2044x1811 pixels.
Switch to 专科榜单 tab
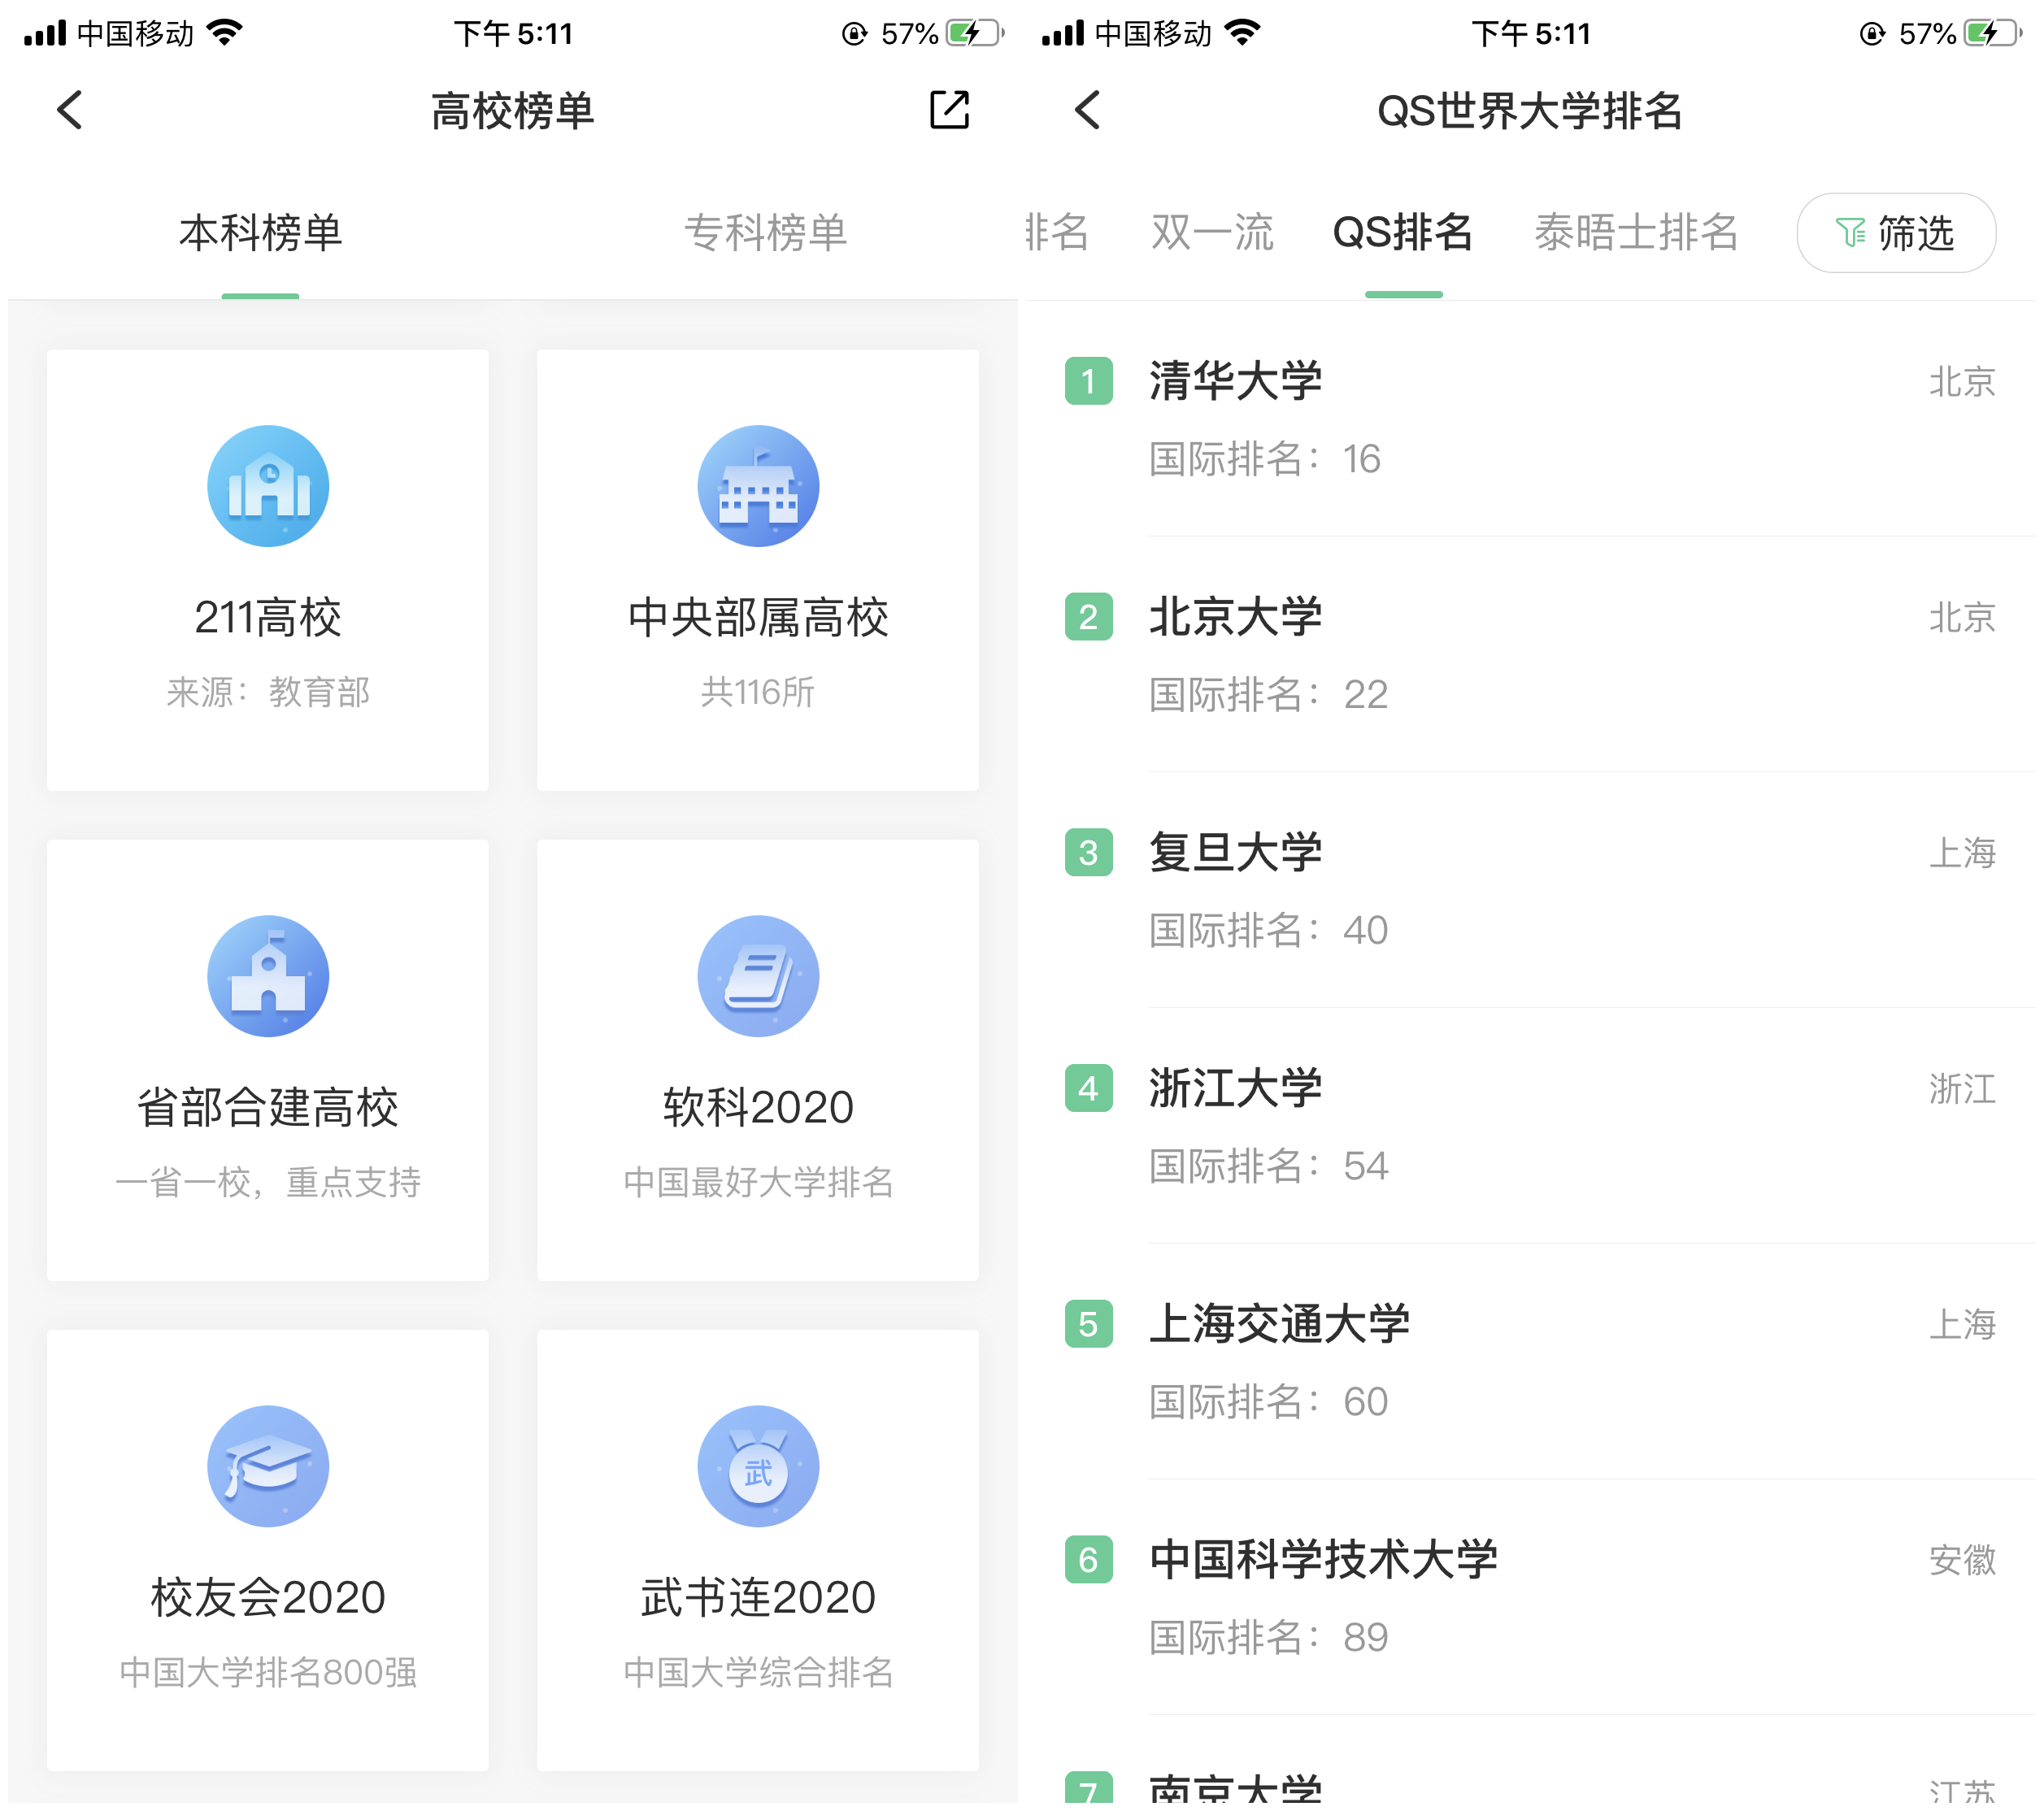coord(765,232)
